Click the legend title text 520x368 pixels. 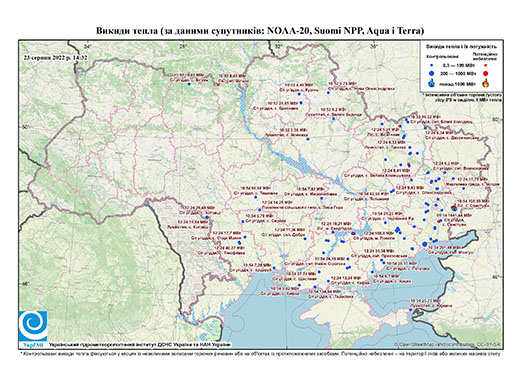[462, 47]
